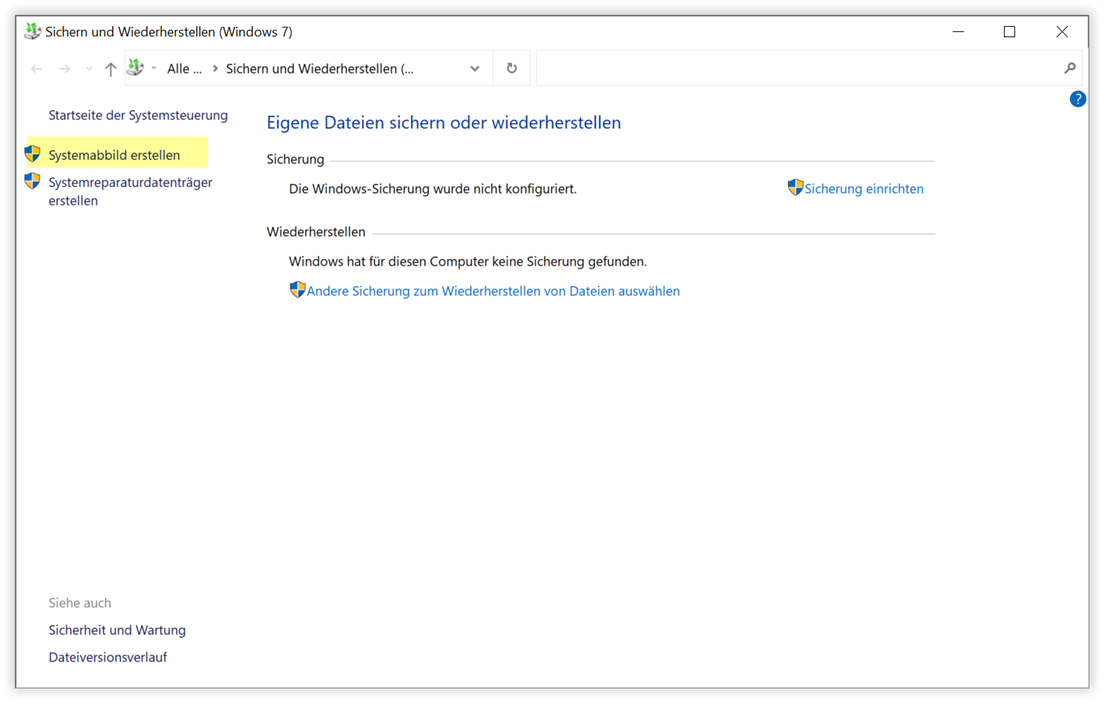
Task: Minimize the Sichern und Wiederherstellen window
Action: coord(958,32)
